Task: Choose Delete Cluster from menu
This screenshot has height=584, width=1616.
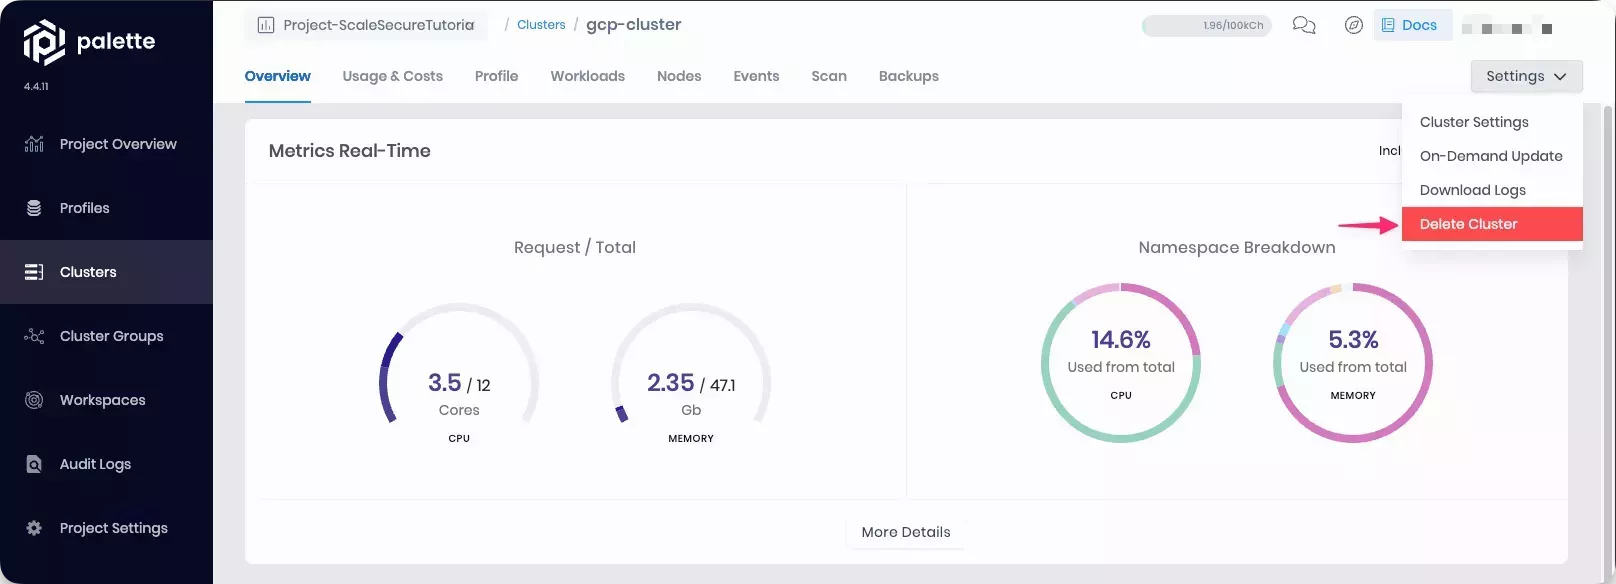Action: 1492,224
